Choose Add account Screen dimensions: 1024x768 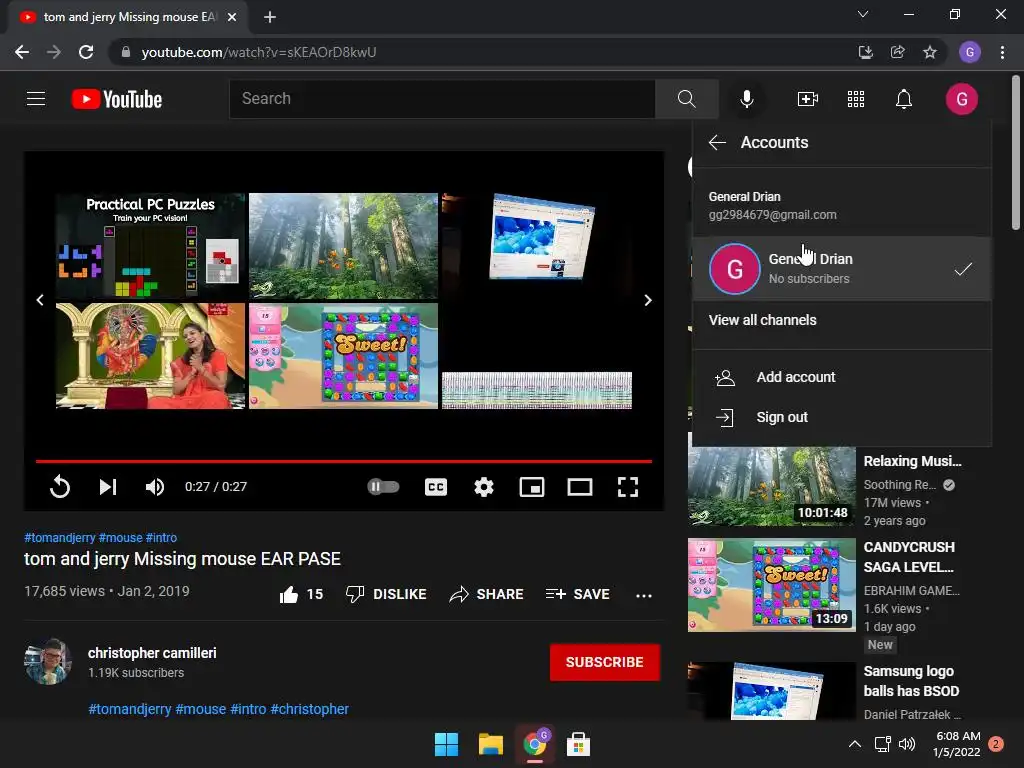point(796,377)
